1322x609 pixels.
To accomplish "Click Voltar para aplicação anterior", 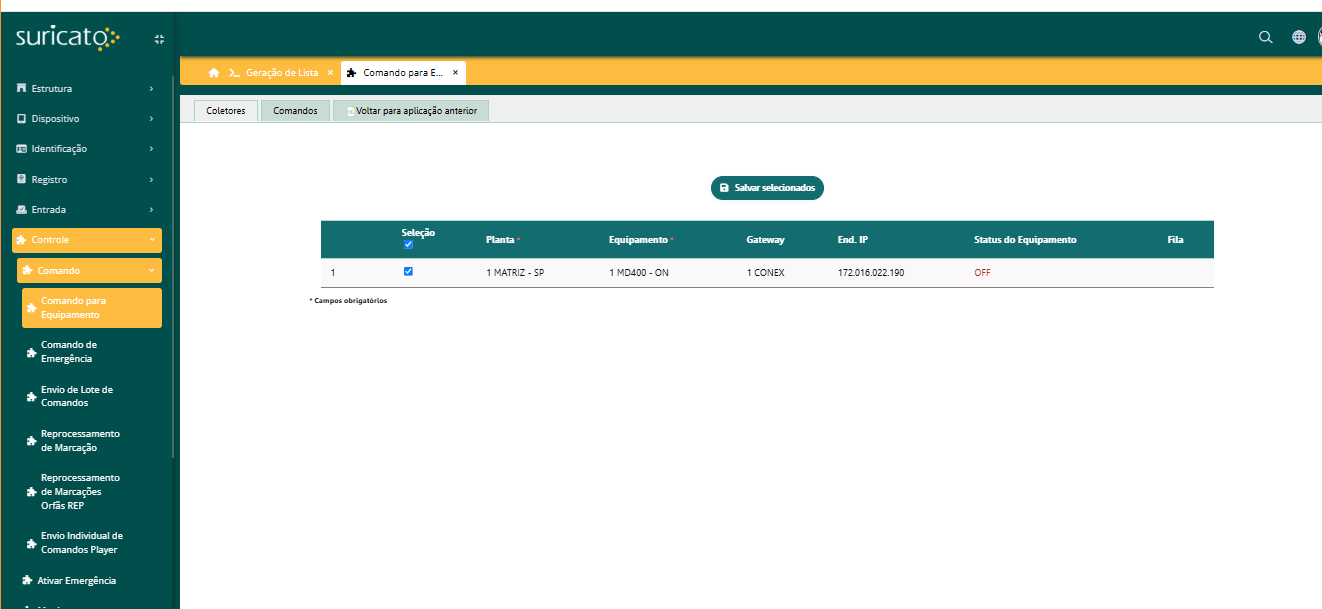I will [411, 111].
